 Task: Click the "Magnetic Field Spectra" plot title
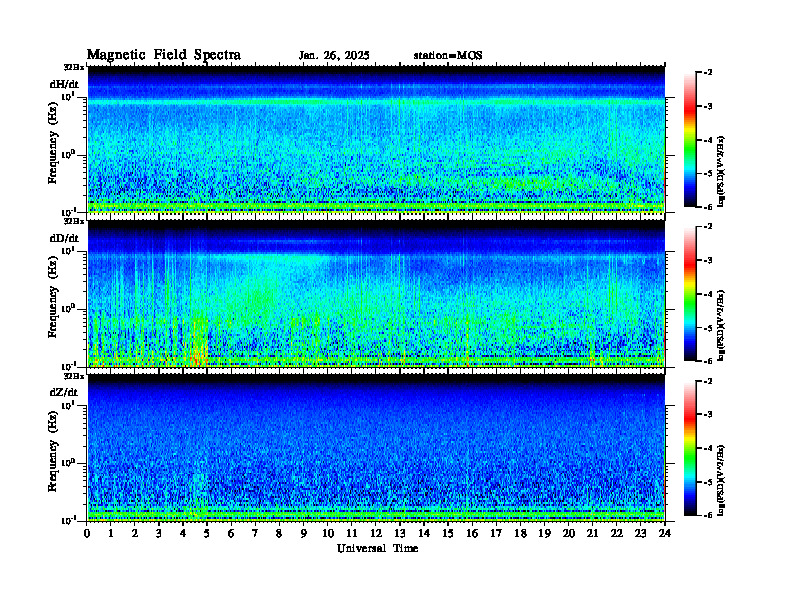164,55
